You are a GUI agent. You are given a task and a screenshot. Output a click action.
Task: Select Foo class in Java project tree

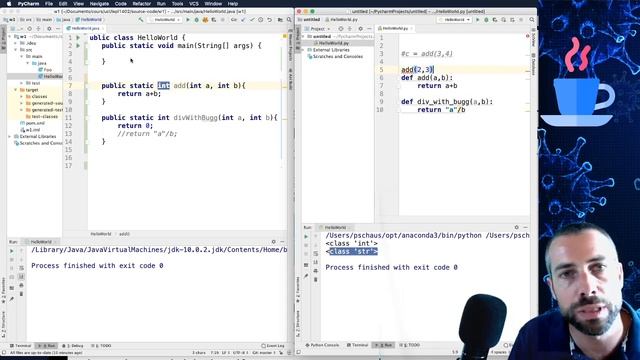(x=45, y=70)
